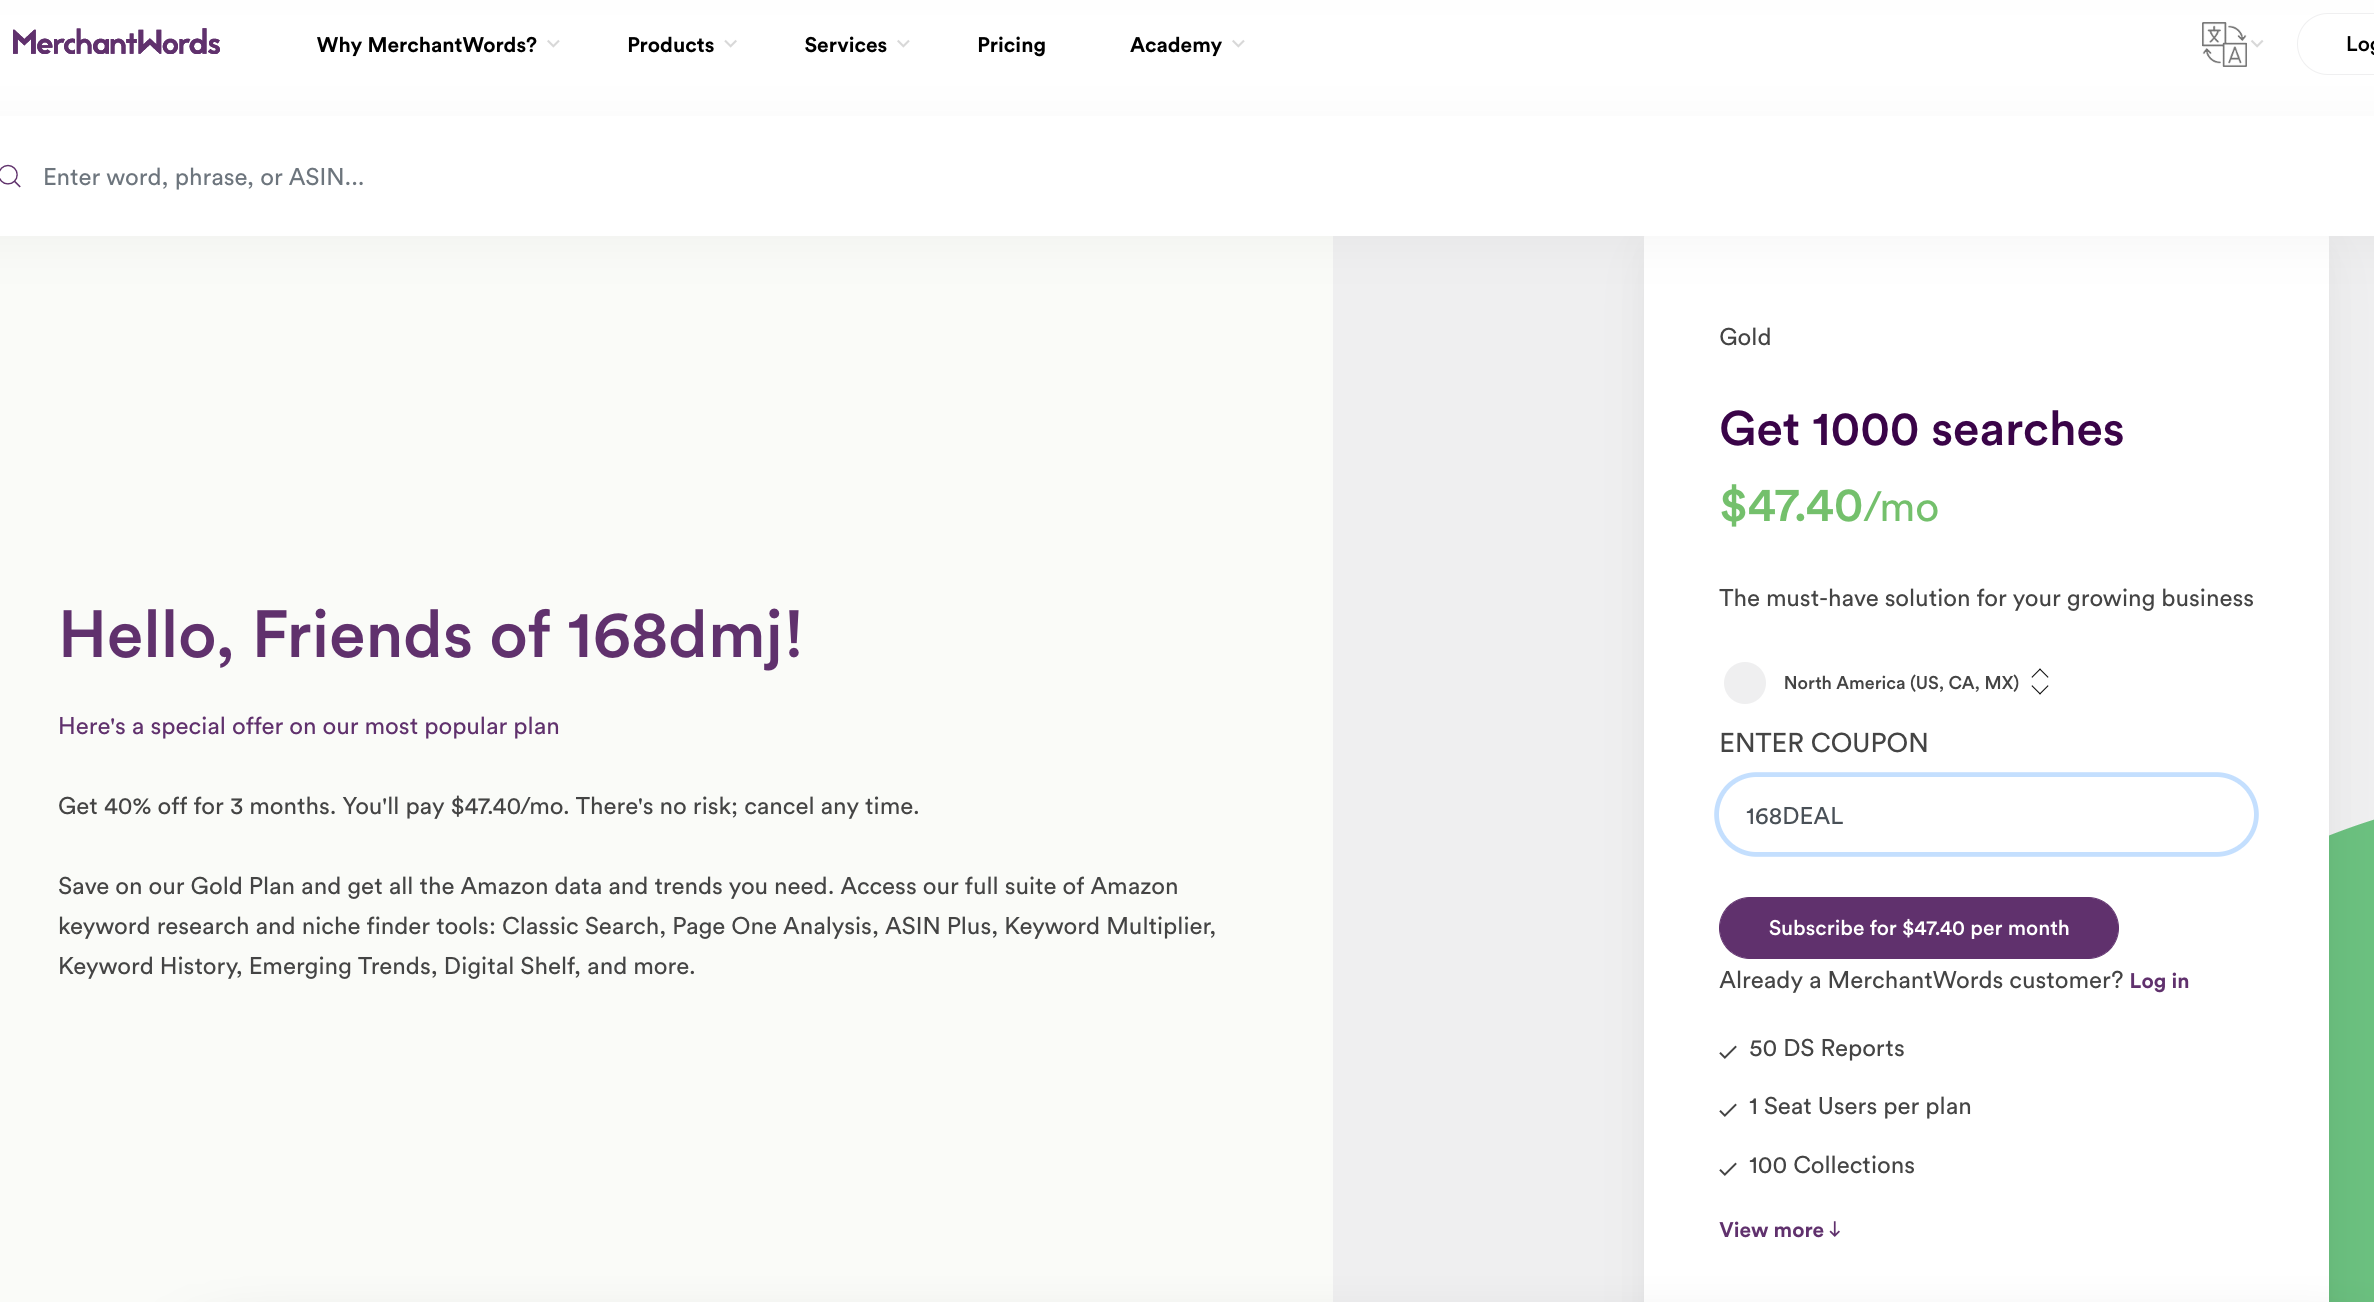Open the language selector chevron
The height and width of the screenshot is (1302, 2374).
2257,44
